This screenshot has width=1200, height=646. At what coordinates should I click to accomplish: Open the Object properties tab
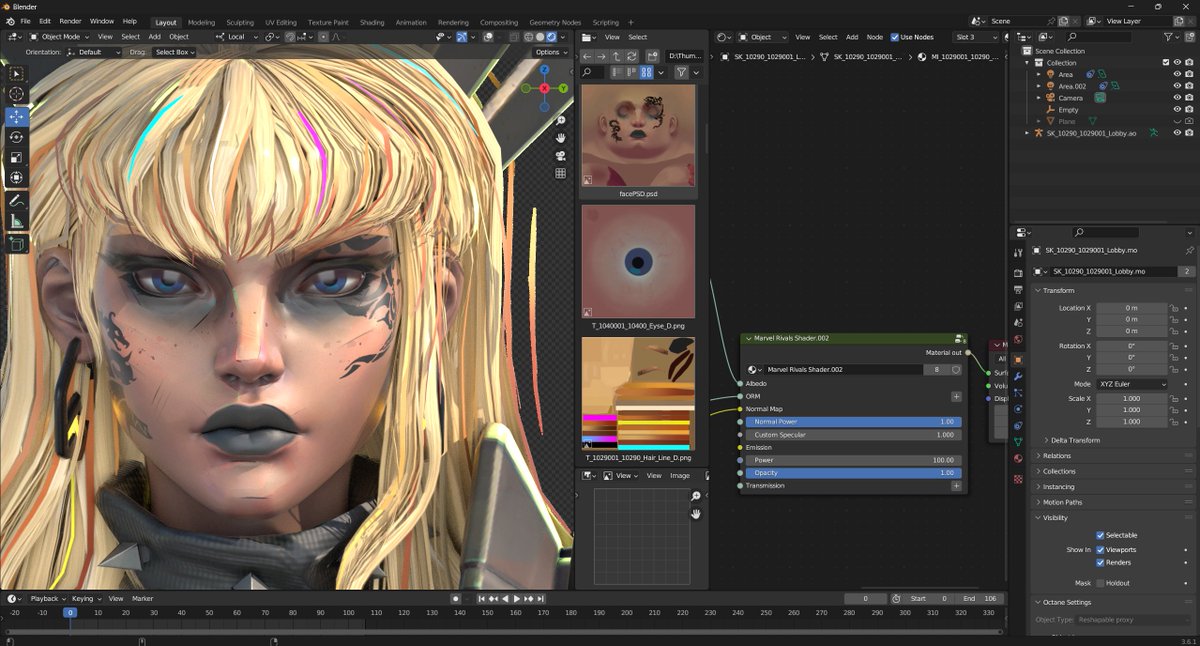pyautogui.click(x=1018, y=359)
